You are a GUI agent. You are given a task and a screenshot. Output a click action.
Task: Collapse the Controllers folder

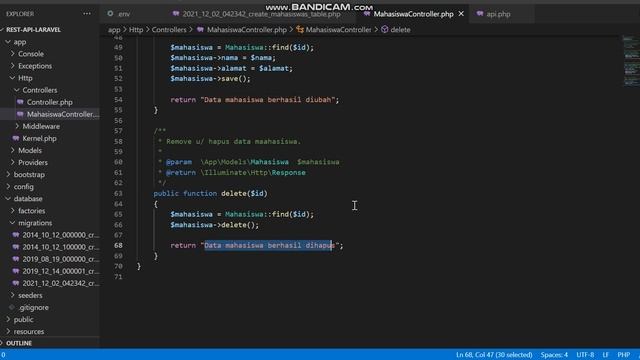(x=40, y=90)
